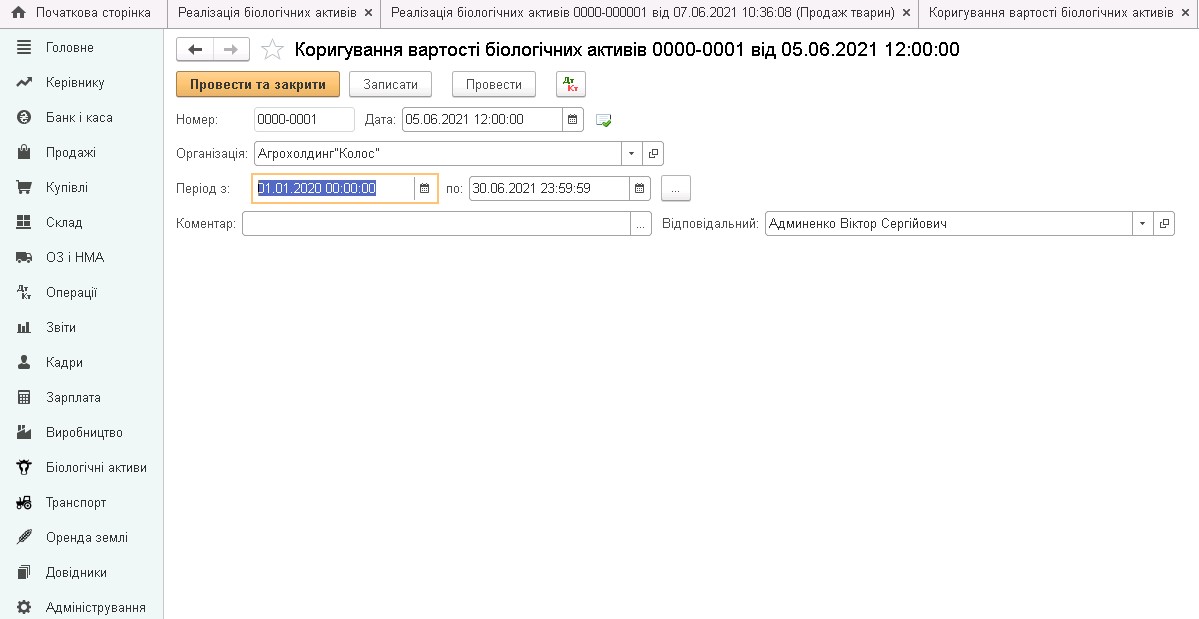Click the Дт/Кт postings icon button
Viewport: 1199px width, 619px height.
[571, 85]
